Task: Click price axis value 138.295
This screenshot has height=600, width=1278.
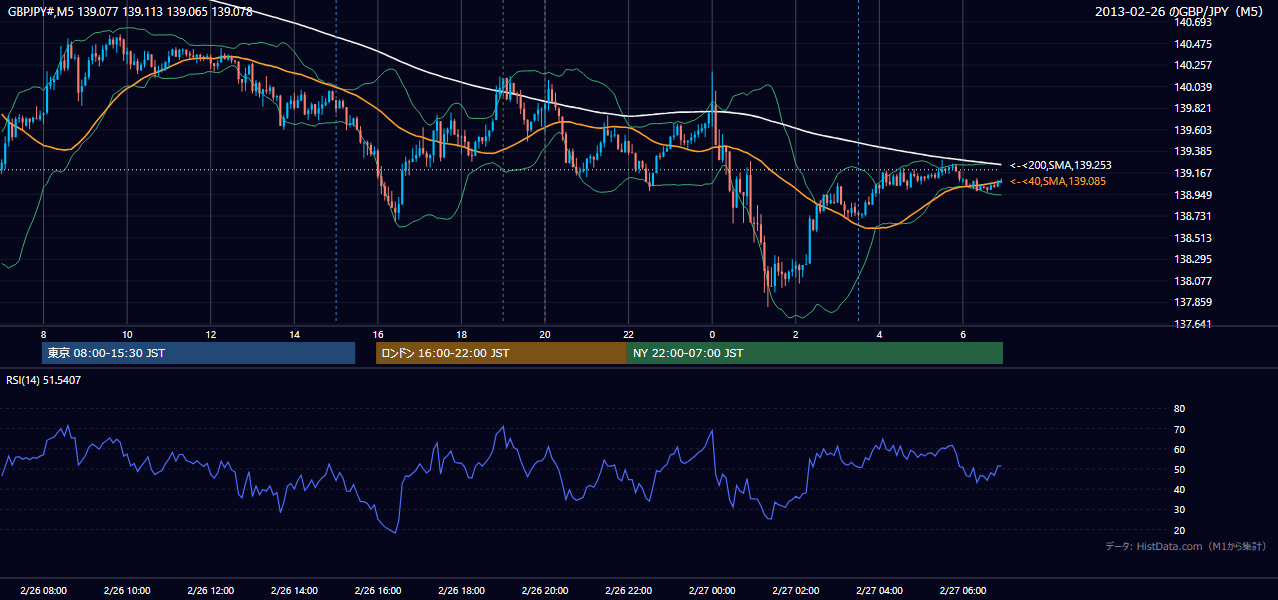Action: [1191, 259]
